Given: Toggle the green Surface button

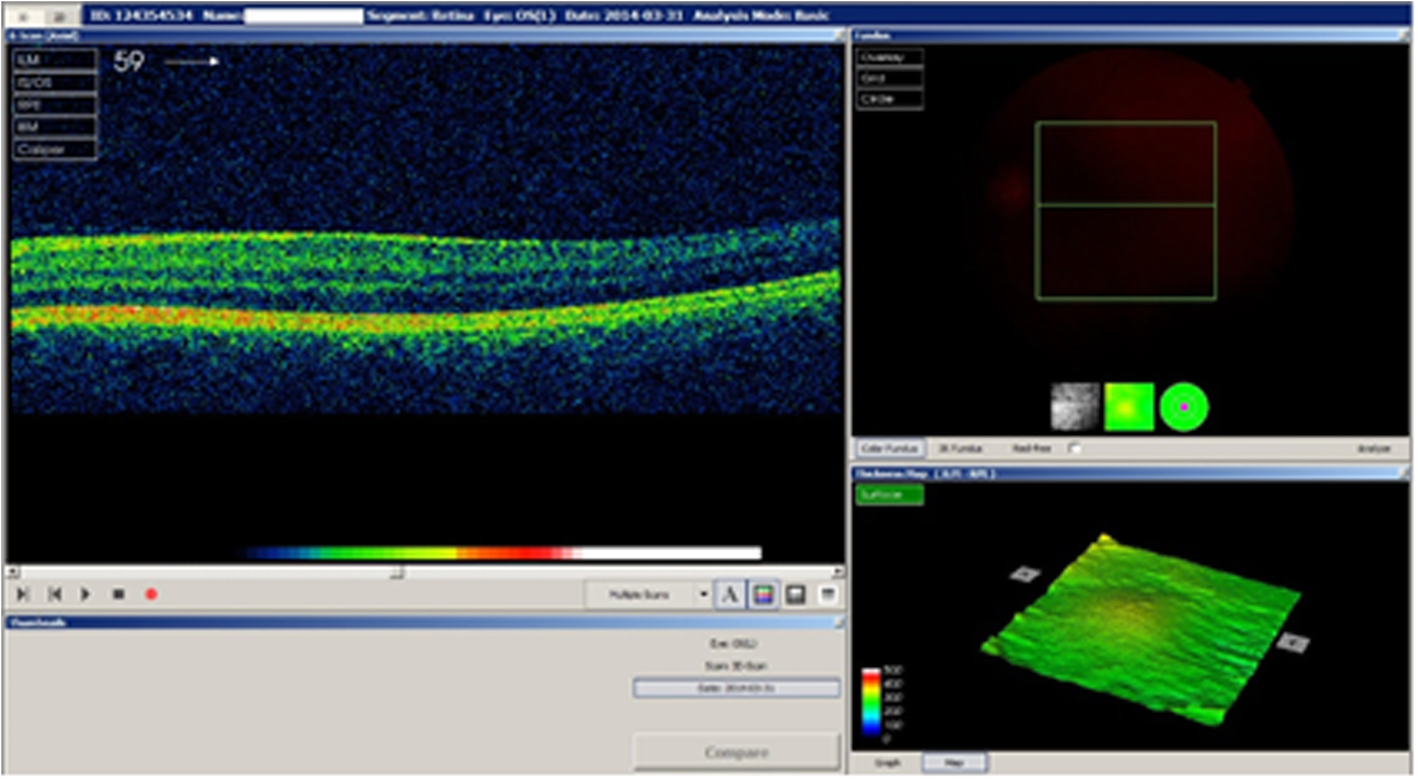Looking at the screenshot, I should [x=890, y=494].
